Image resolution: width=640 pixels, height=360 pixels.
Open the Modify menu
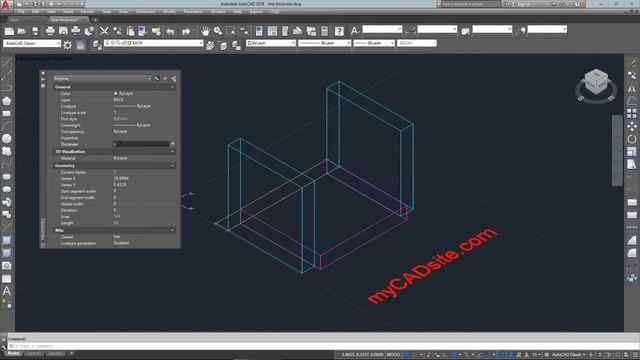170,12
